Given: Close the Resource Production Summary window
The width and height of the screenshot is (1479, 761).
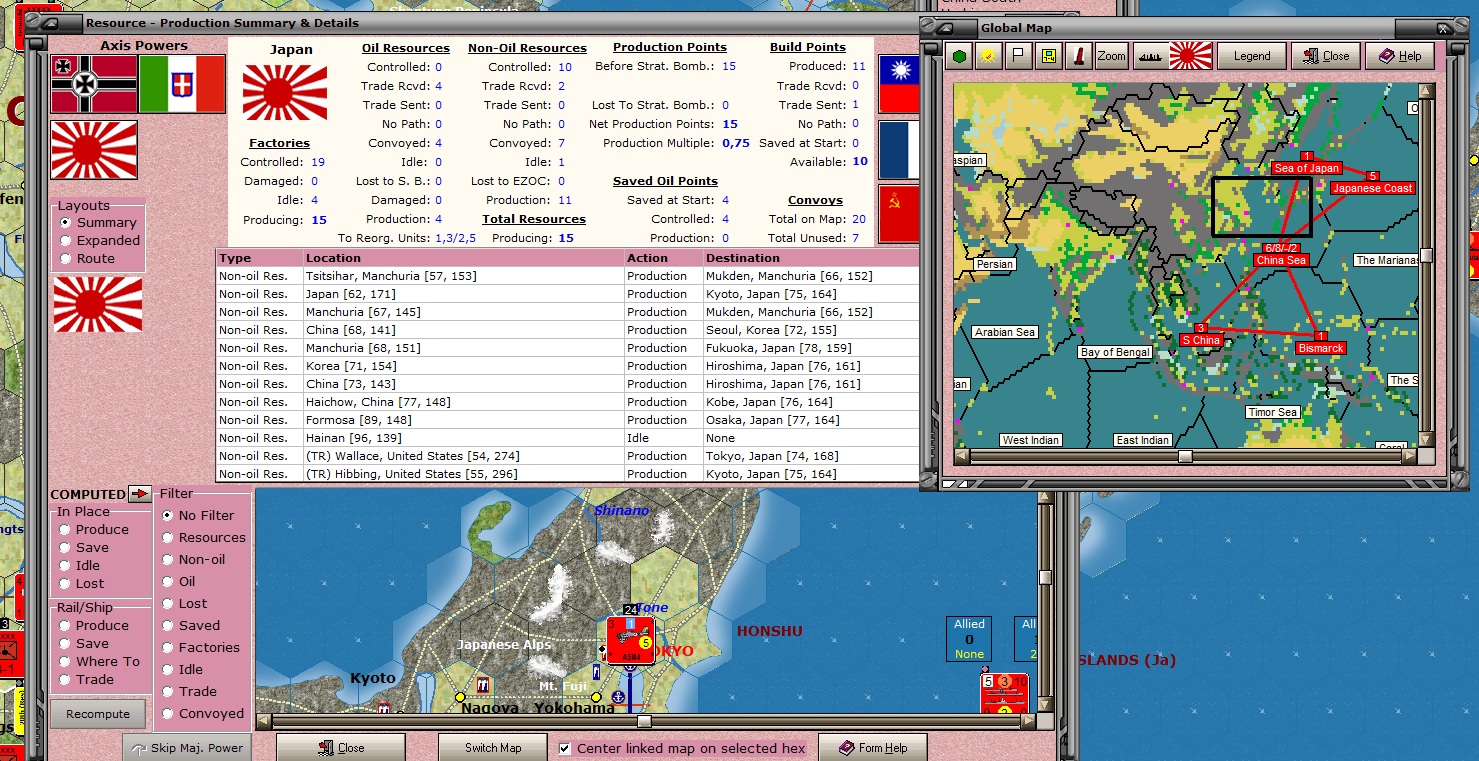Looking at the screenshot, I should [x=341, y=748].
